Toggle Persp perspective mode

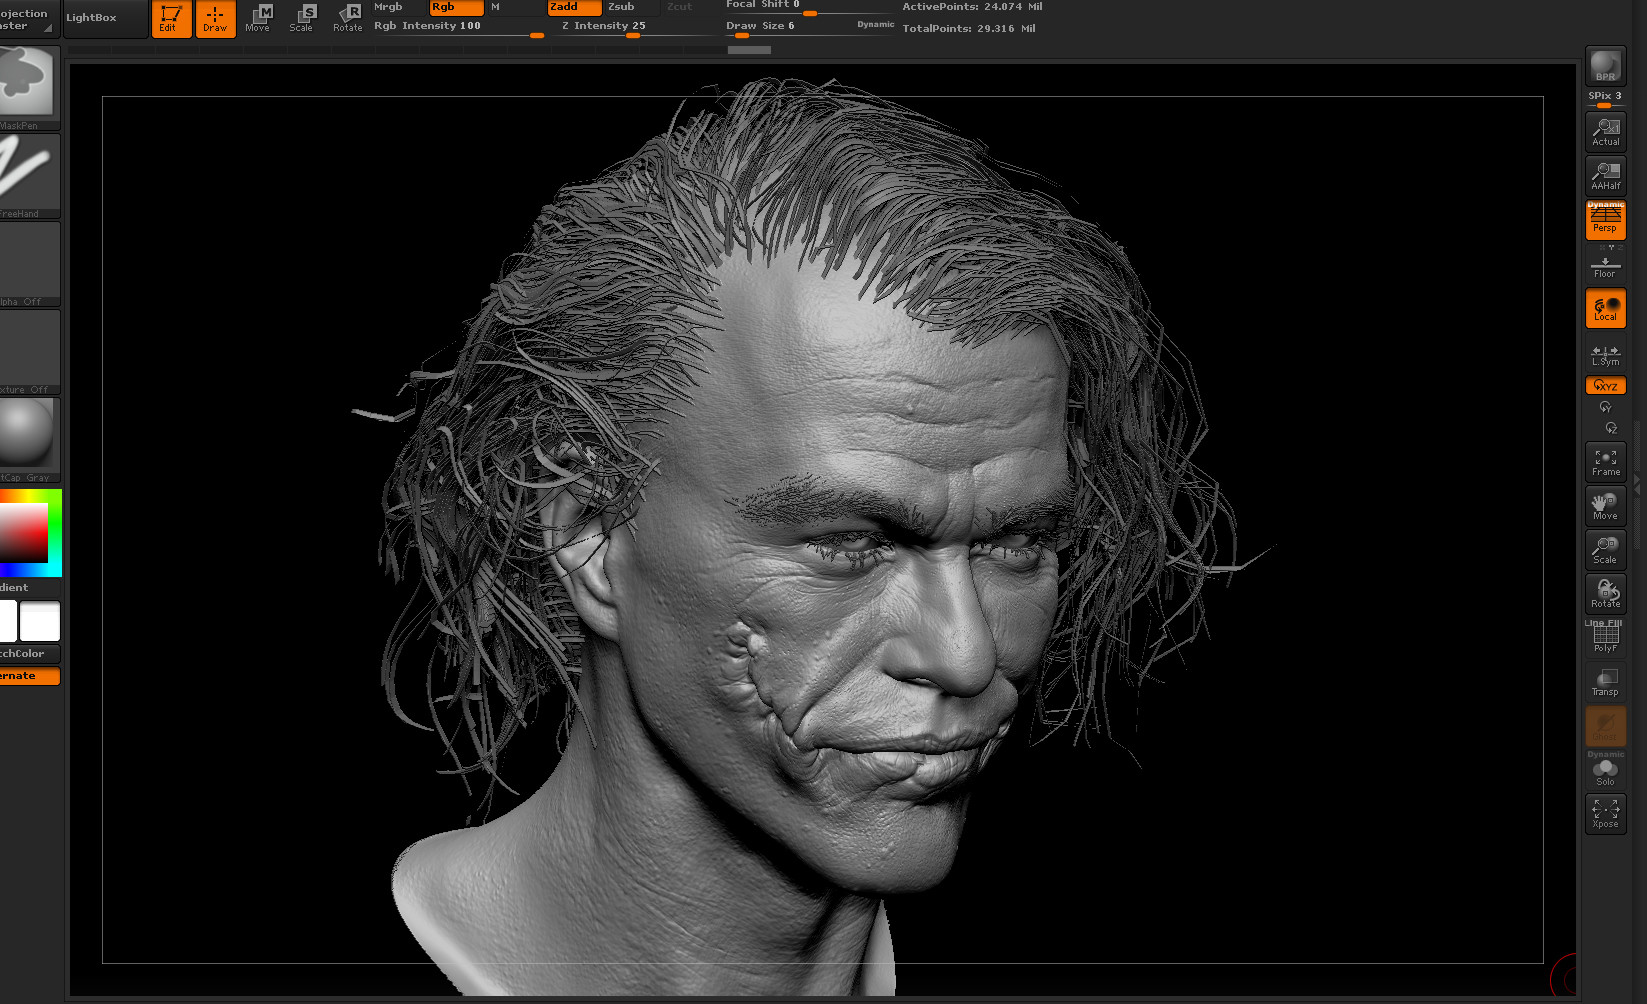(1605, 220)
